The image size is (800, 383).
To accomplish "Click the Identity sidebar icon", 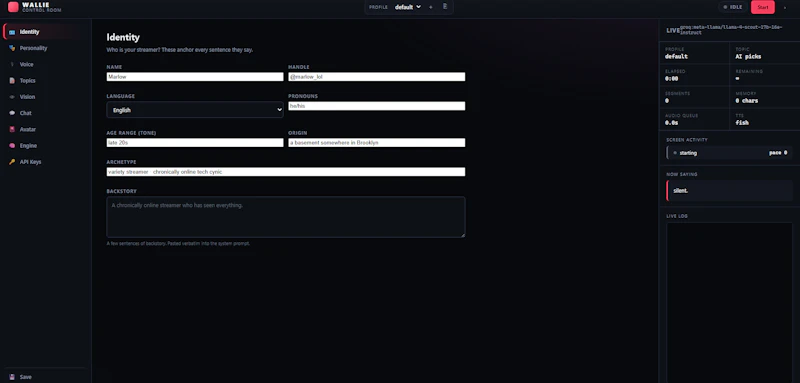I will click(12, 32).
